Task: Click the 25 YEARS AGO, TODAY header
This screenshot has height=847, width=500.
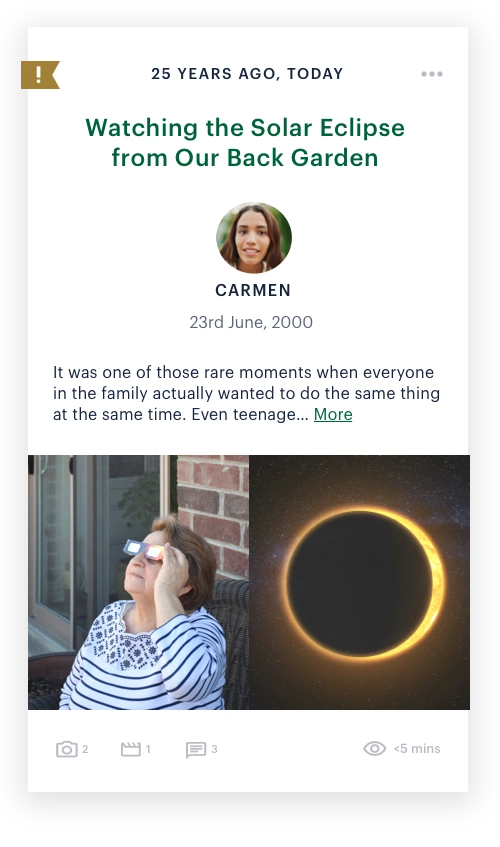Action: coord(247,73)
